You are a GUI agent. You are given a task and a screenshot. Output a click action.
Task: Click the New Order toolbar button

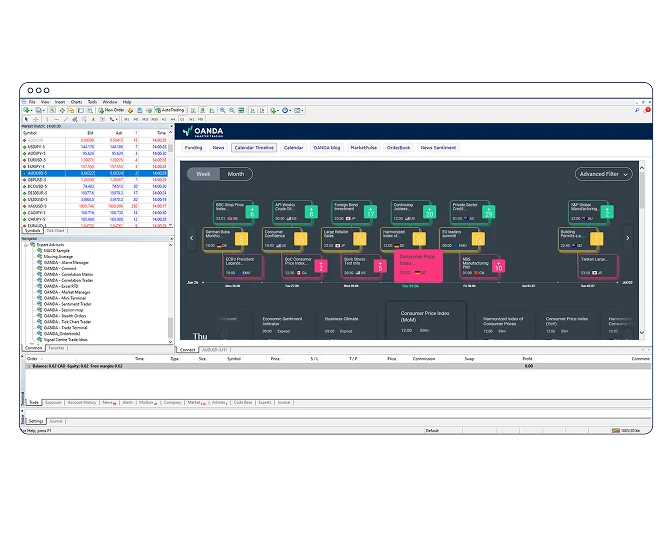pos(111,110)
